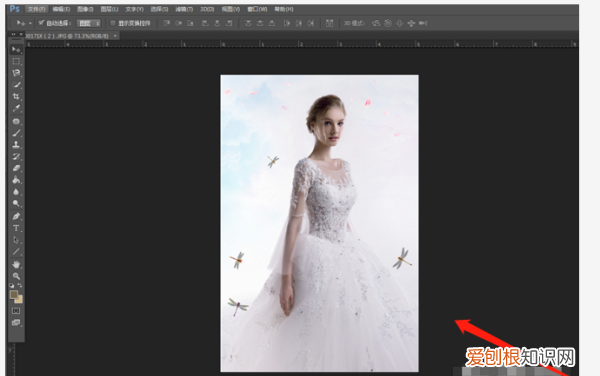Screen dimensions: 600x376
Task: Click the foreground color swatch
Action: click(x=13, y=294)
